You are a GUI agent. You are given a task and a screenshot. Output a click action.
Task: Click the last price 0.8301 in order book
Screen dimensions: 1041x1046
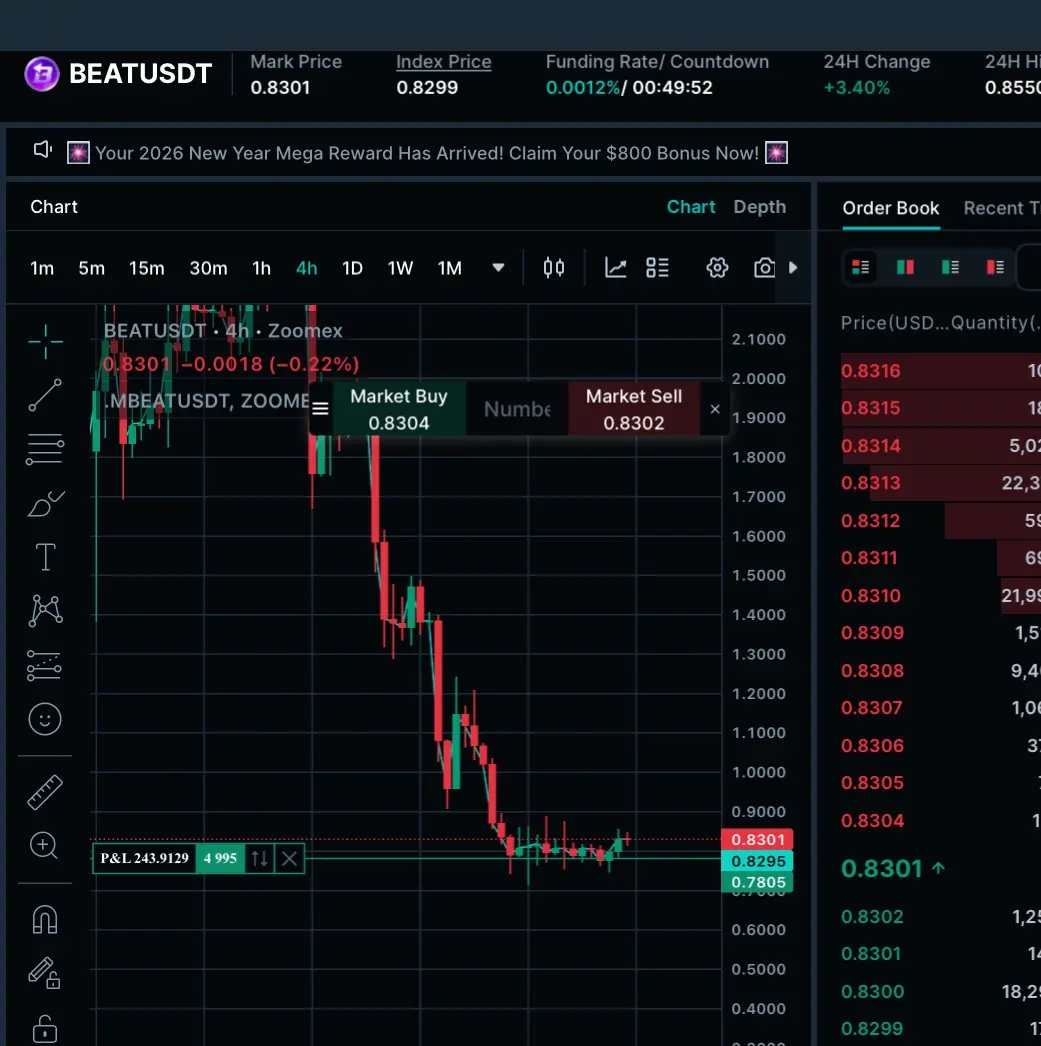882,869
